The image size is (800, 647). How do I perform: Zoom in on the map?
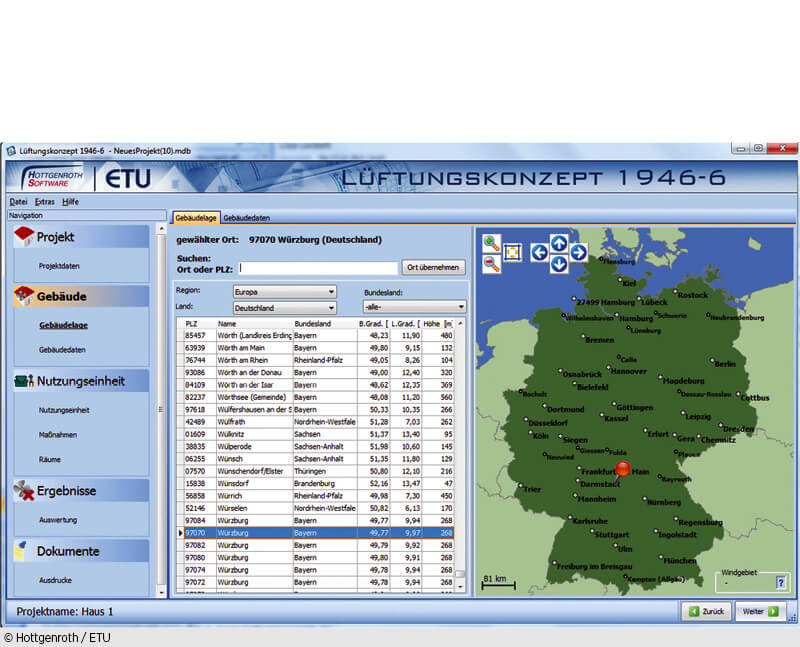tap(491, 243)
